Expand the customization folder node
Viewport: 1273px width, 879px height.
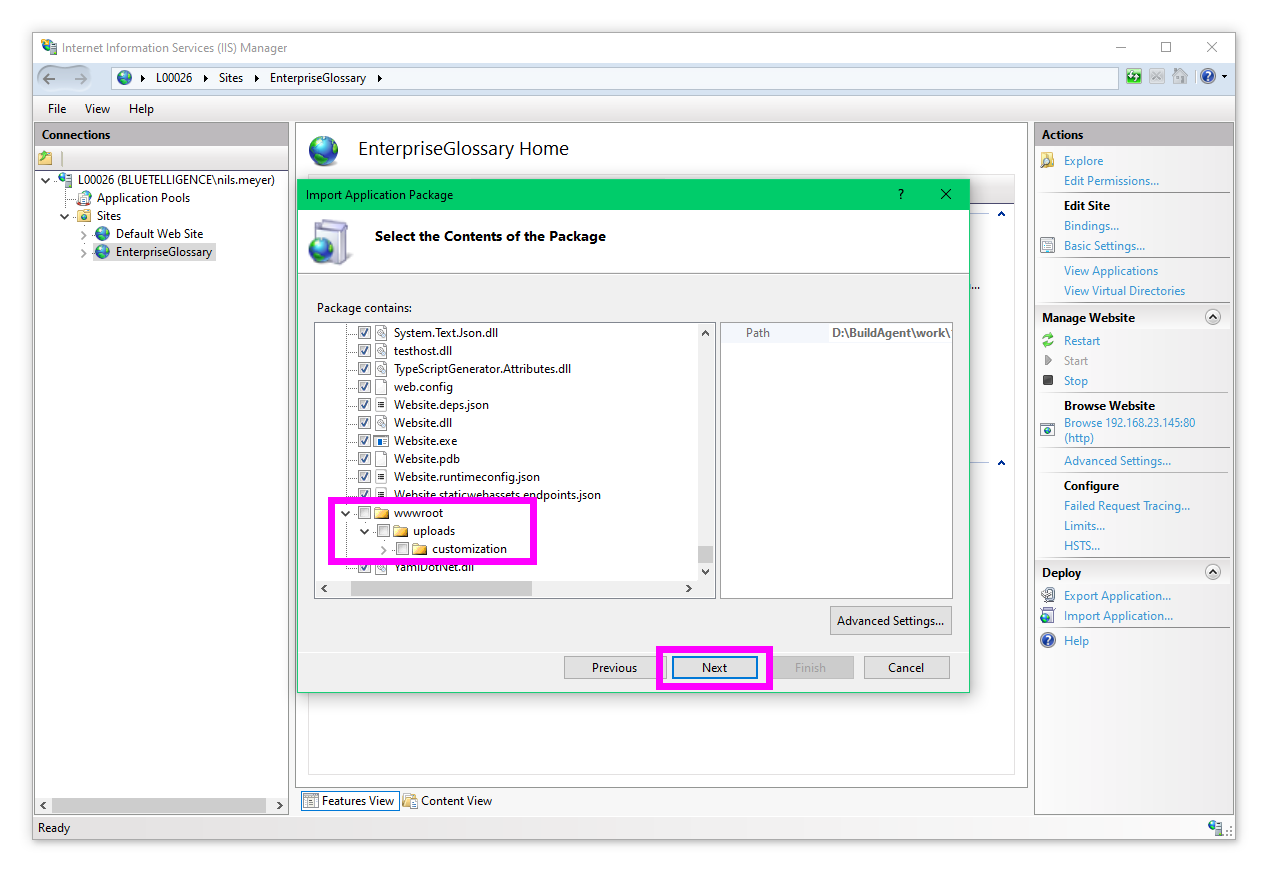[x=384, y=549]
